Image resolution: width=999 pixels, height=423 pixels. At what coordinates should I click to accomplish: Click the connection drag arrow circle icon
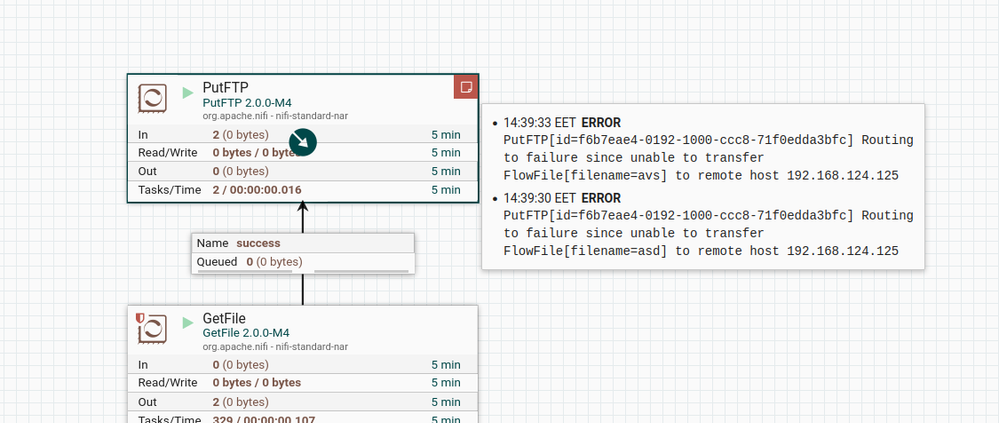(x=303, y=141)
